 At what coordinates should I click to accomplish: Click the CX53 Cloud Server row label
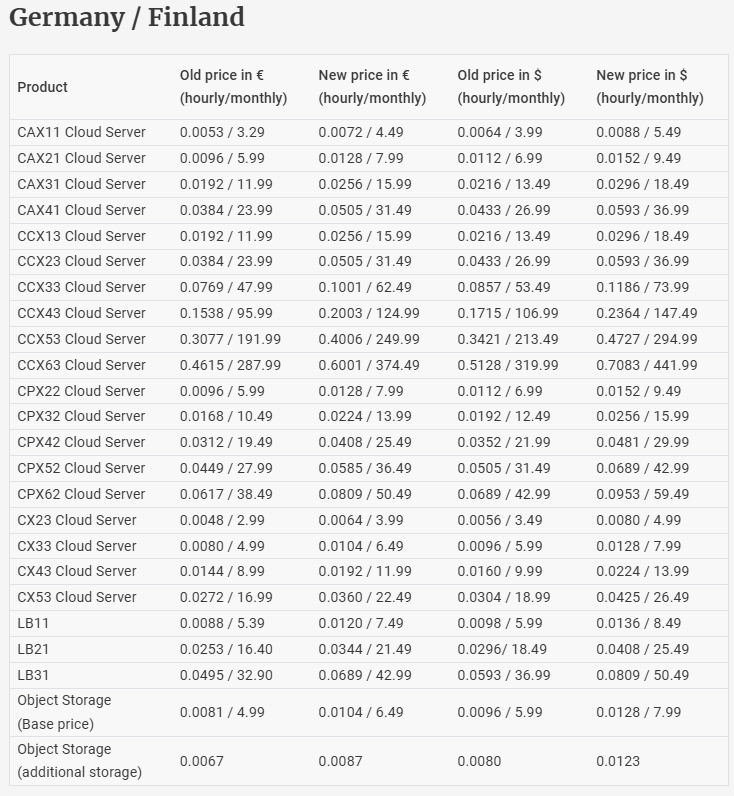[77, 597]
